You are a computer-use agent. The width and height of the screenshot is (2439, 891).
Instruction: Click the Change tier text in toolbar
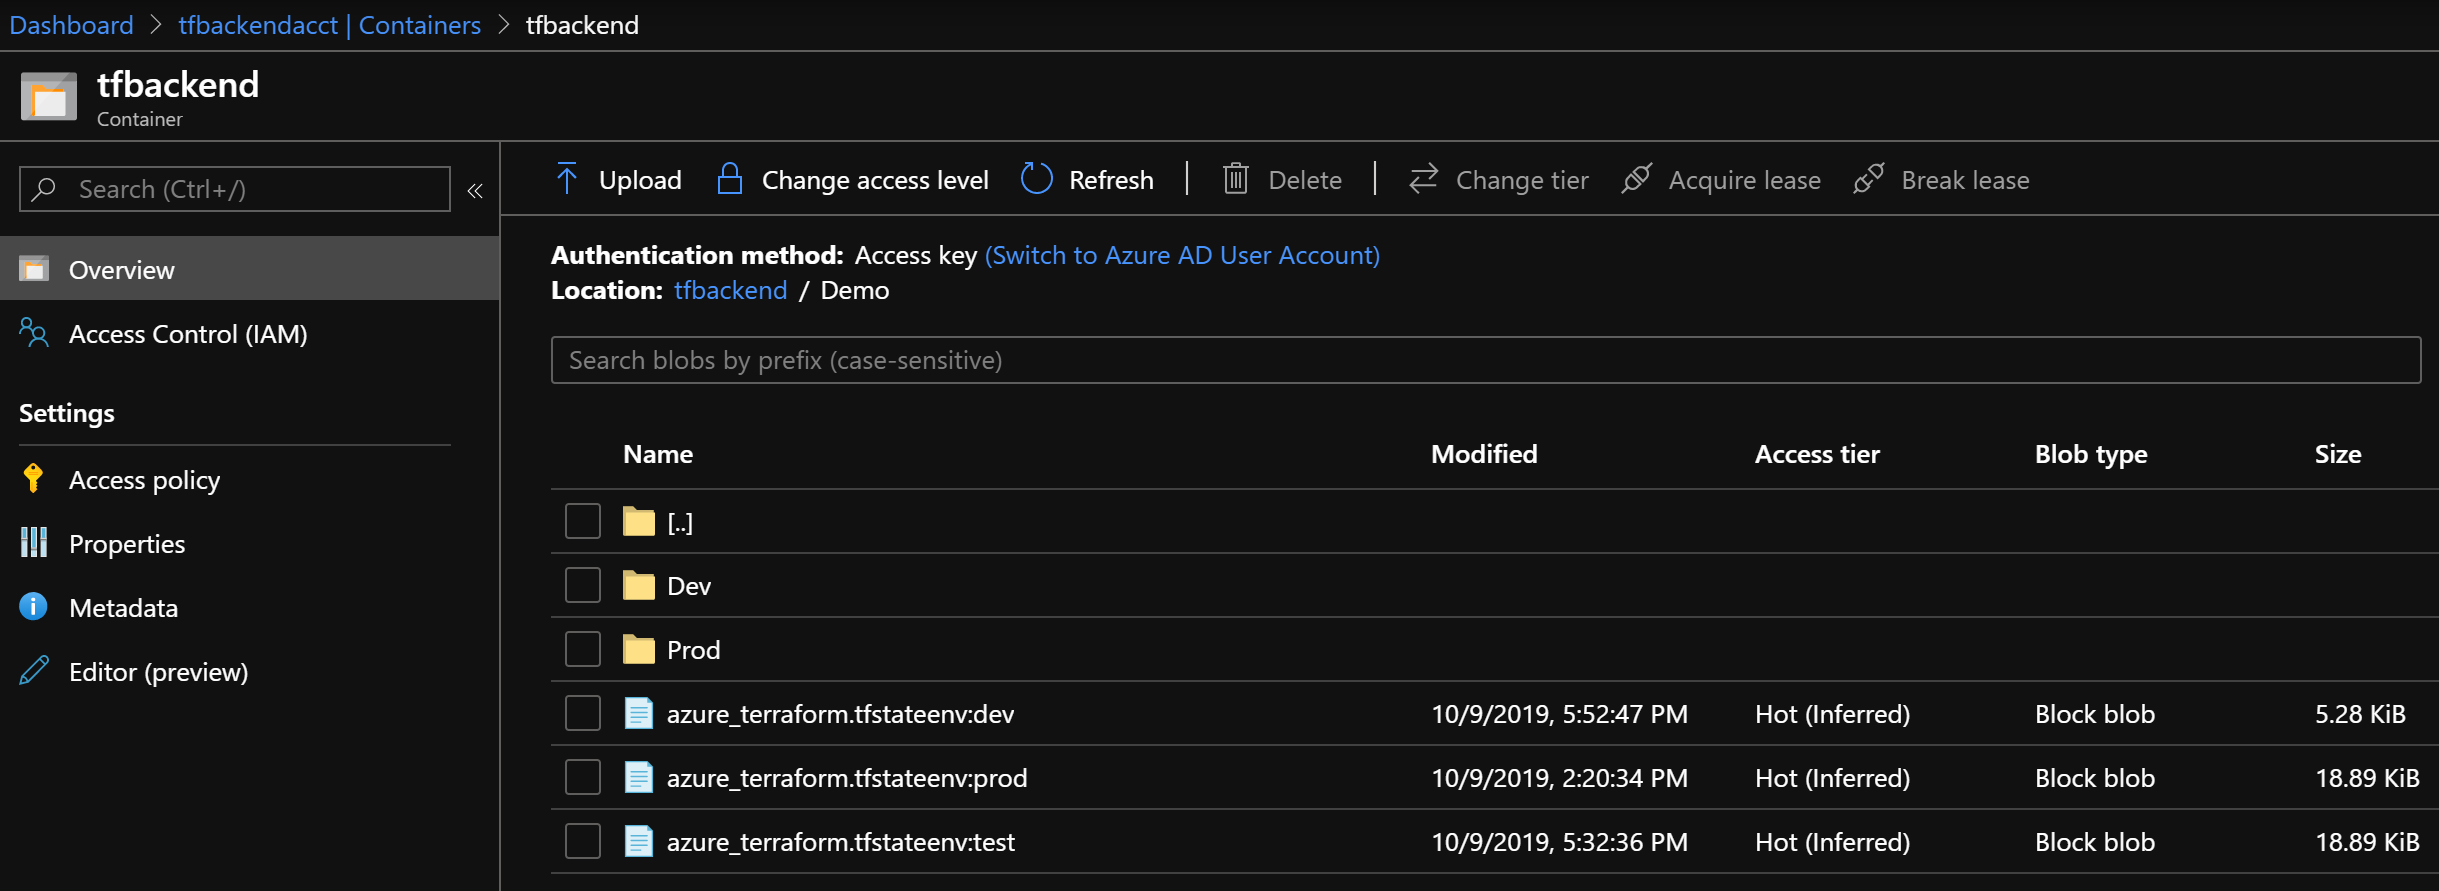click(x=1522, y=180)
